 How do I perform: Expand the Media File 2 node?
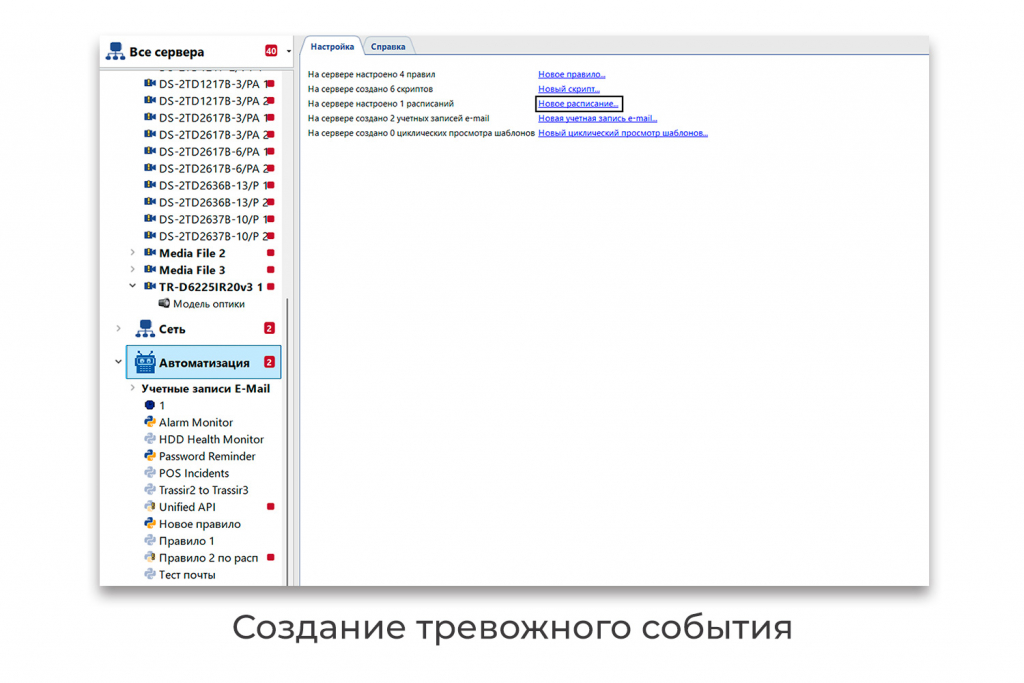click(x=133, y=253)
